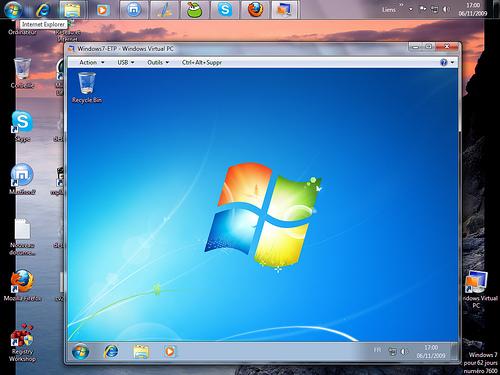
Task: Maximize the Windows Virtual PC window
Action: pos(429,47)
